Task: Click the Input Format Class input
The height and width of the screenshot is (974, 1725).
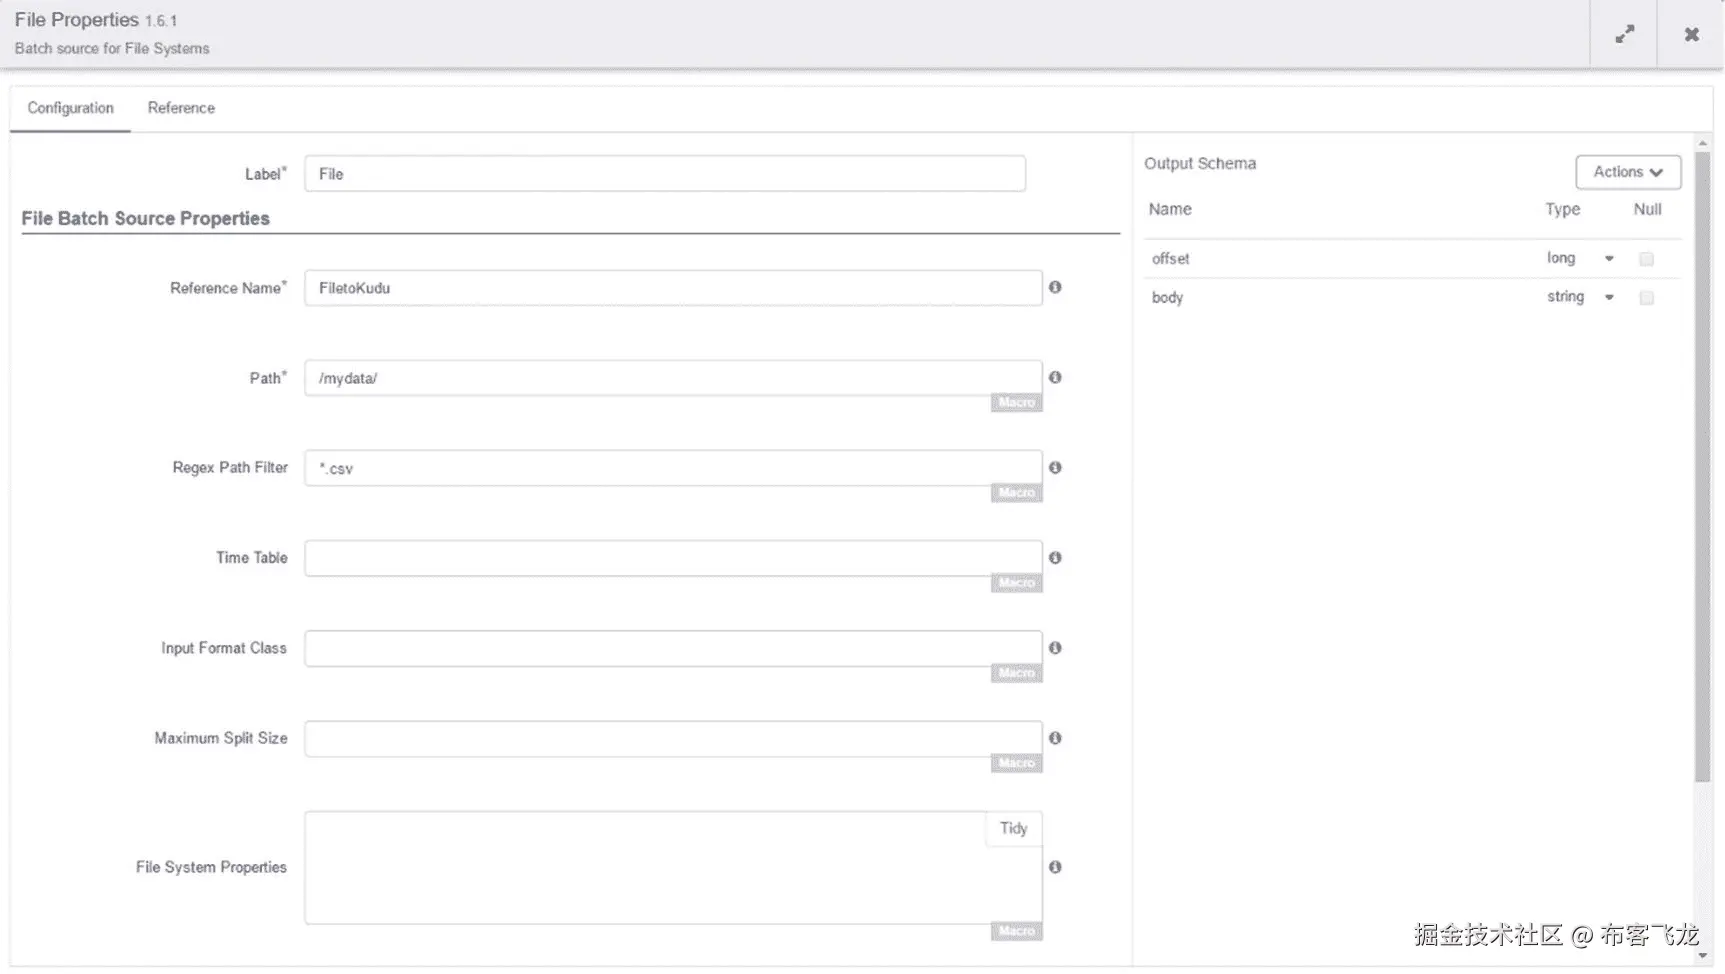Action: pyautogui.click(x=673, y=648)
